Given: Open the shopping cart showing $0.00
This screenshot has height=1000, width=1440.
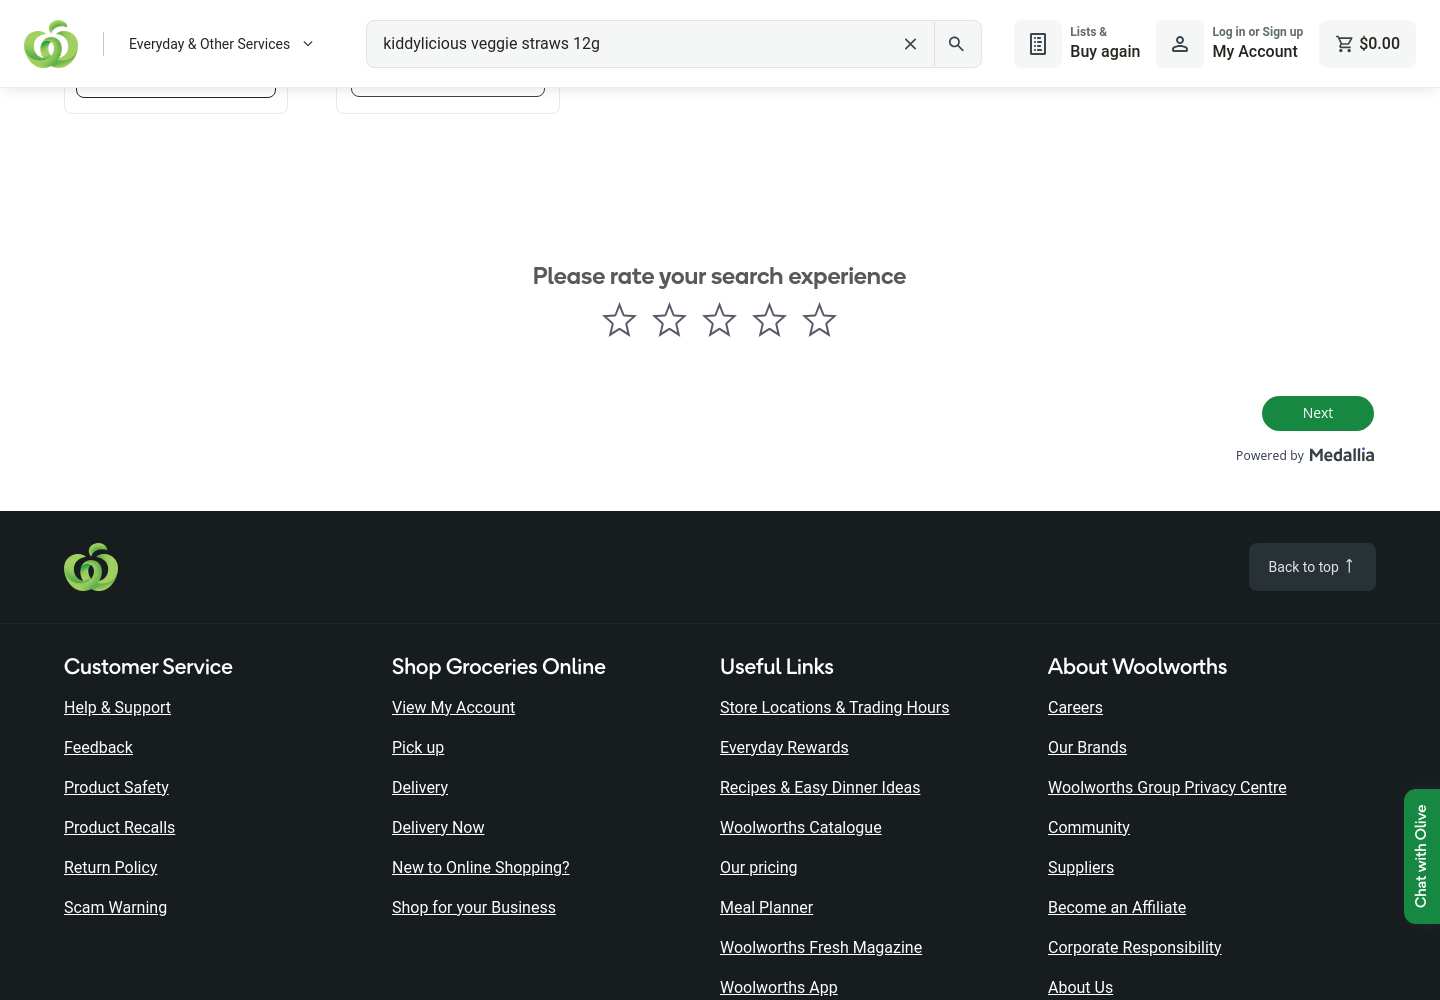Looking at the screenshot, I should 1367,44.
